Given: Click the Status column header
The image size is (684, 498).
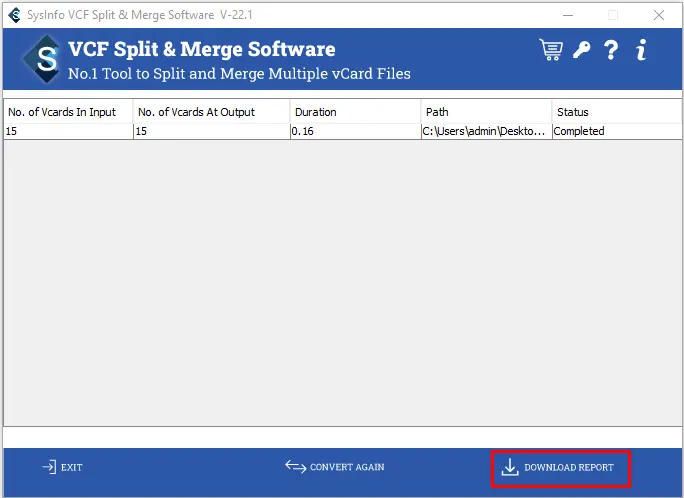Looking at the screenshot, I should pyautogui.click(x=616, y=112).
